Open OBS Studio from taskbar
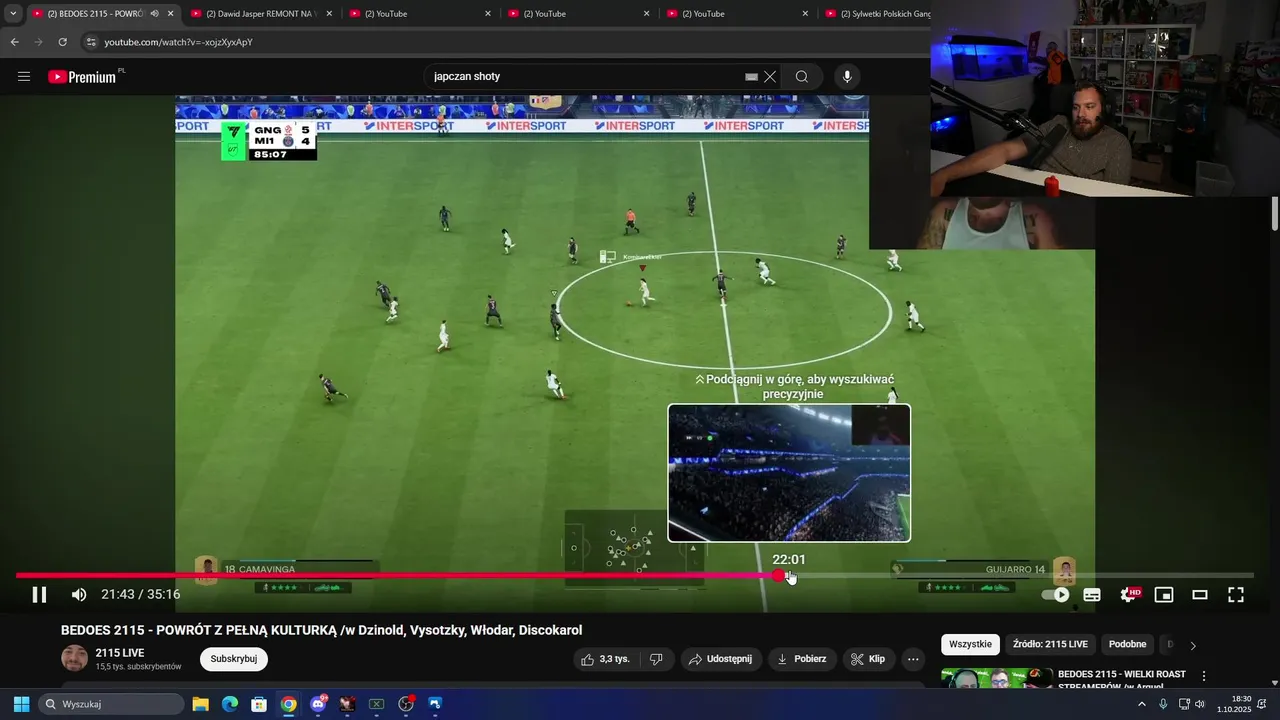The width and height of the screenshot is (1280, 720). (406, 704)
